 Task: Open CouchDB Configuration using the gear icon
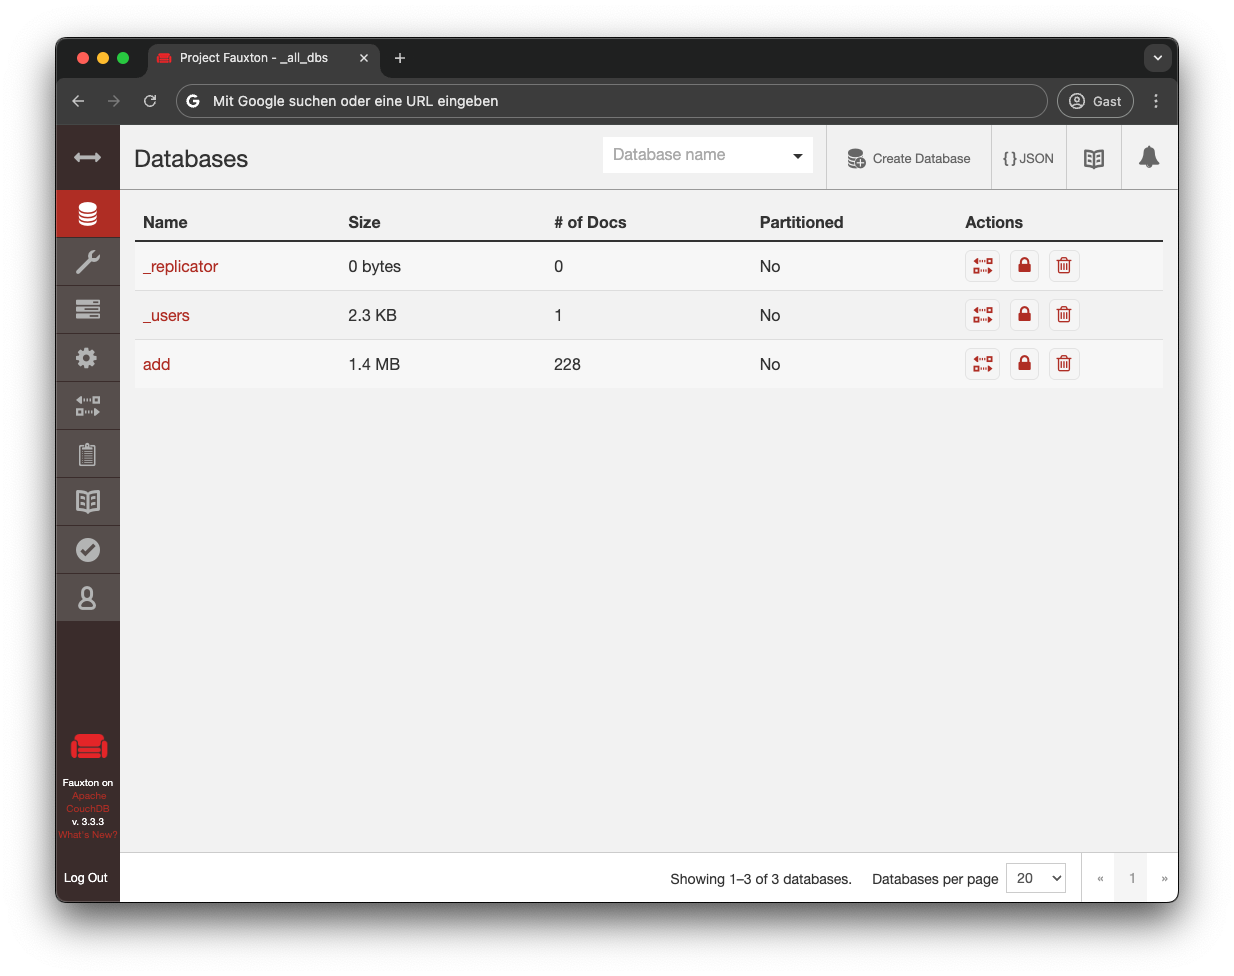(88, 357)
